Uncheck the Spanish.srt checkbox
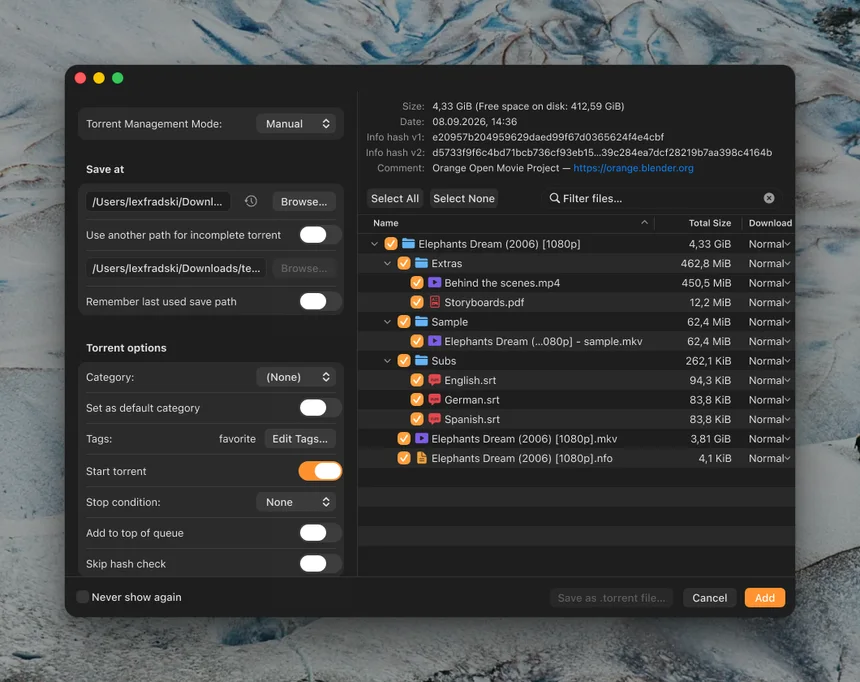This screenshot has height=682, width=860. click(417, 419)
